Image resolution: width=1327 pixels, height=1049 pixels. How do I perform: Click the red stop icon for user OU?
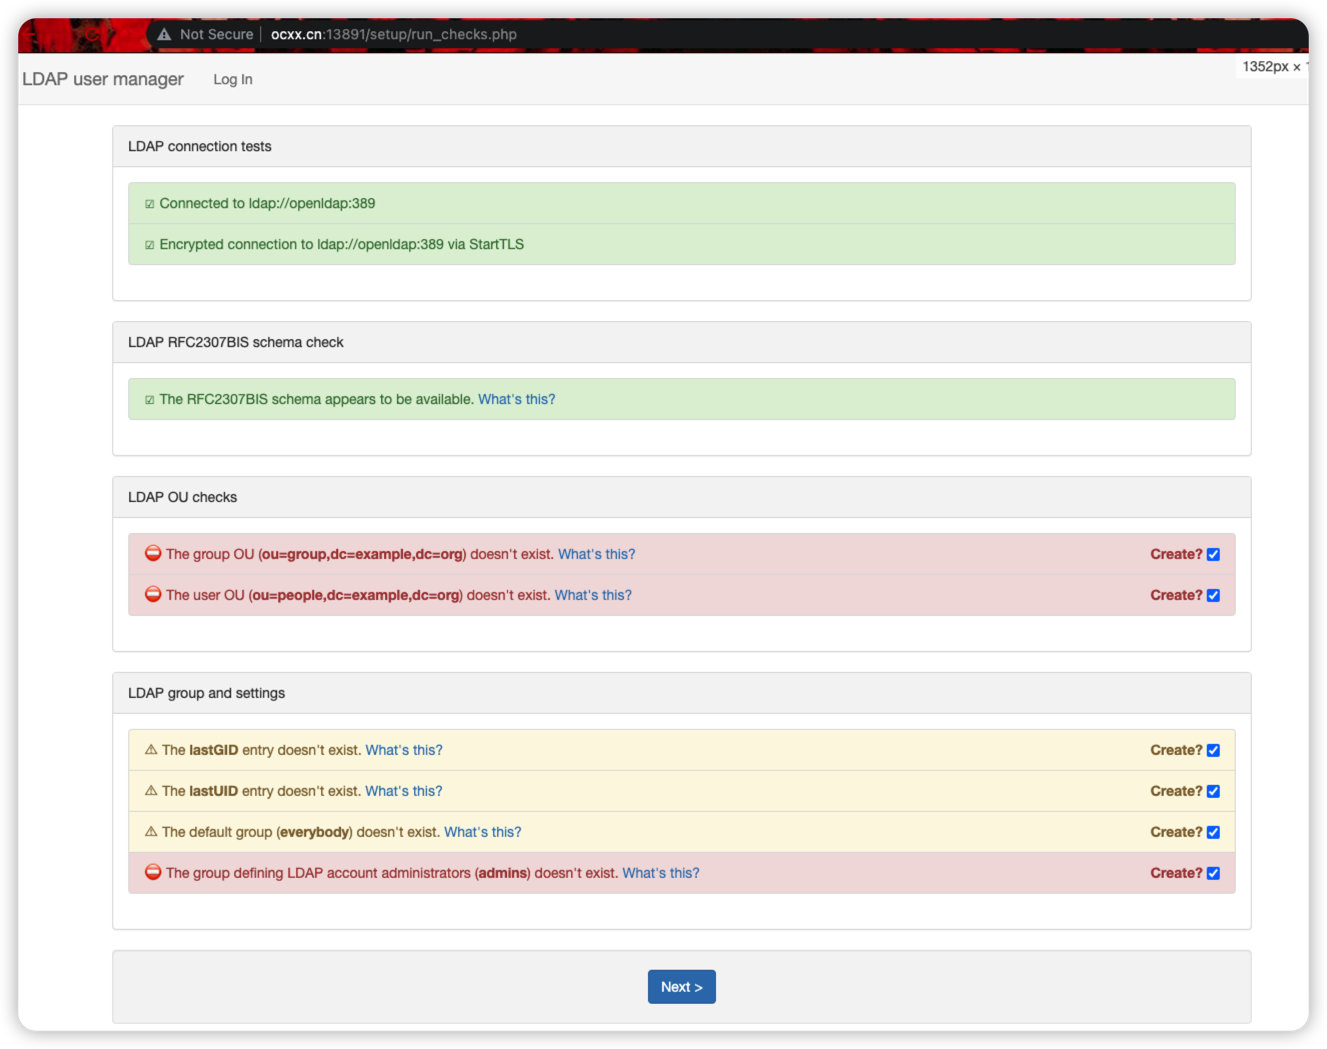(153, 594)
